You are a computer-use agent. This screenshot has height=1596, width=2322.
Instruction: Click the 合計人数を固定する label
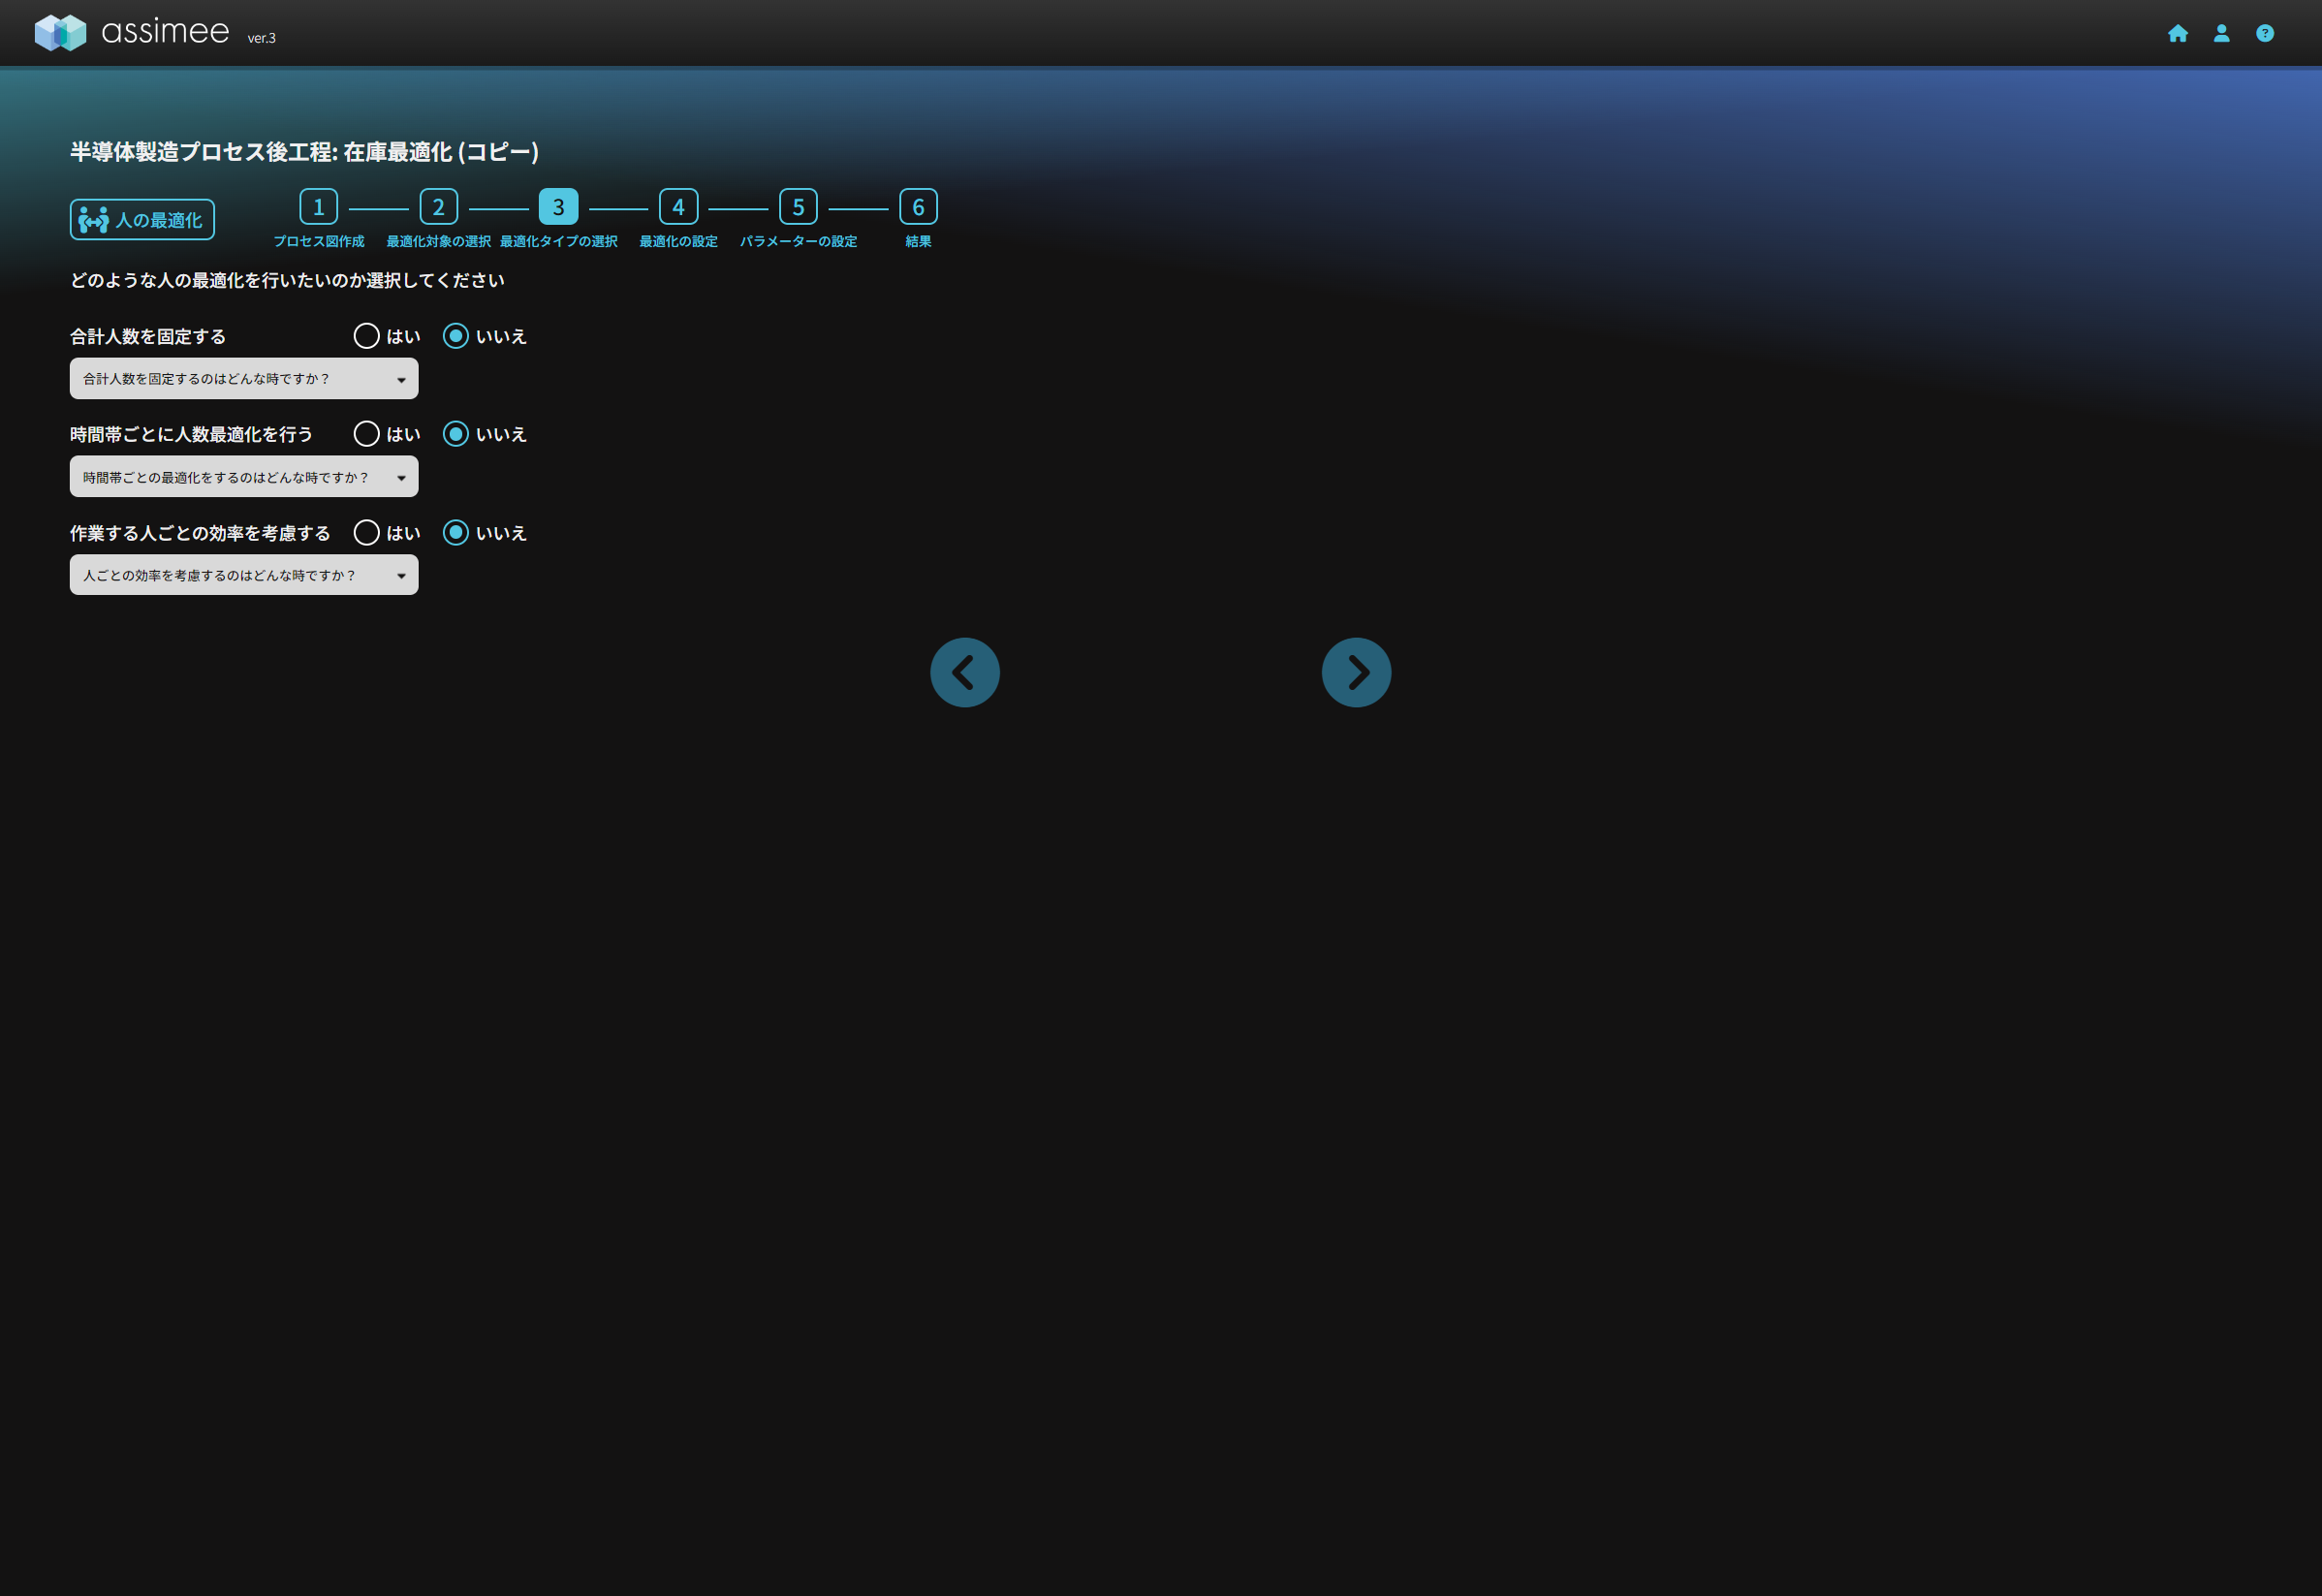click(148, 337)
